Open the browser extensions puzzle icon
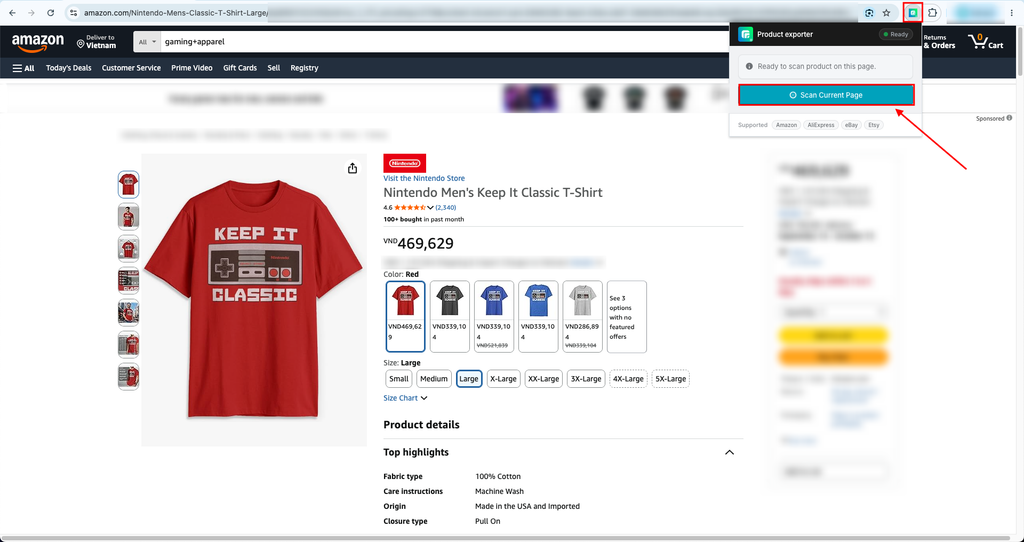The image size is (1024, 542). (933, 12)
